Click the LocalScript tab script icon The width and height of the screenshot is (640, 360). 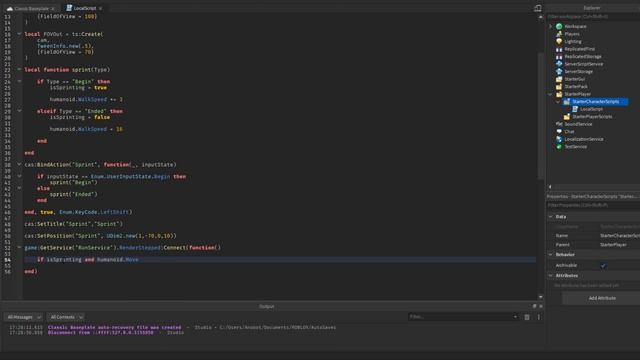69,8
